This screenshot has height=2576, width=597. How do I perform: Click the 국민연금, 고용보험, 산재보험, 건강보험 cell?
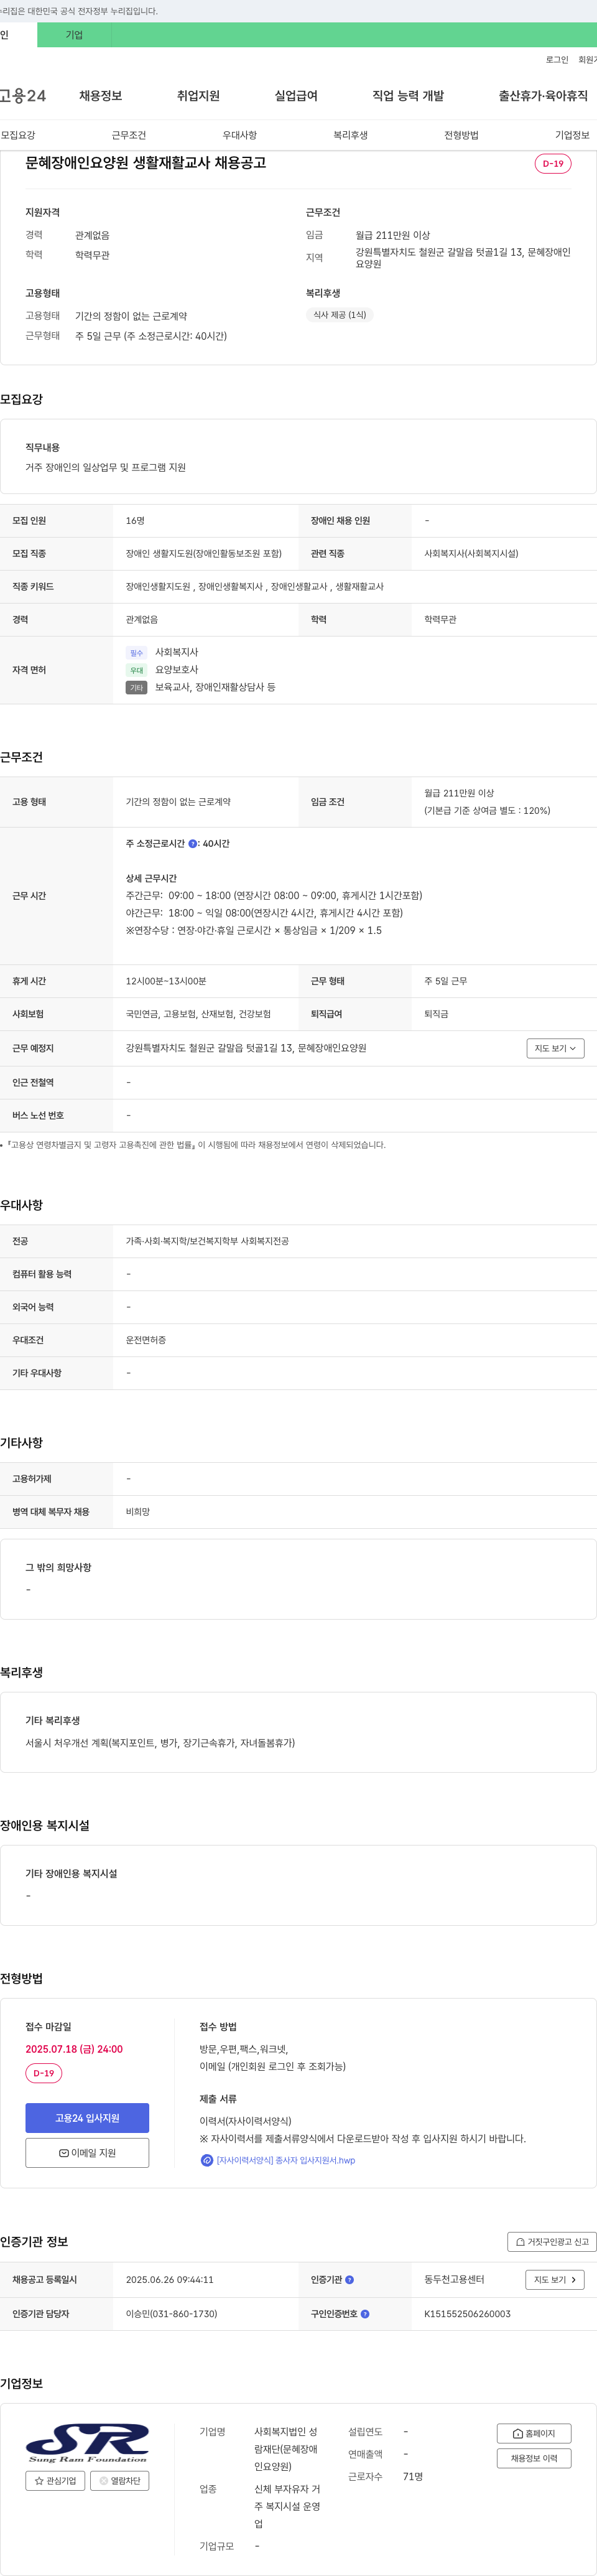(x=205, y=1014)
